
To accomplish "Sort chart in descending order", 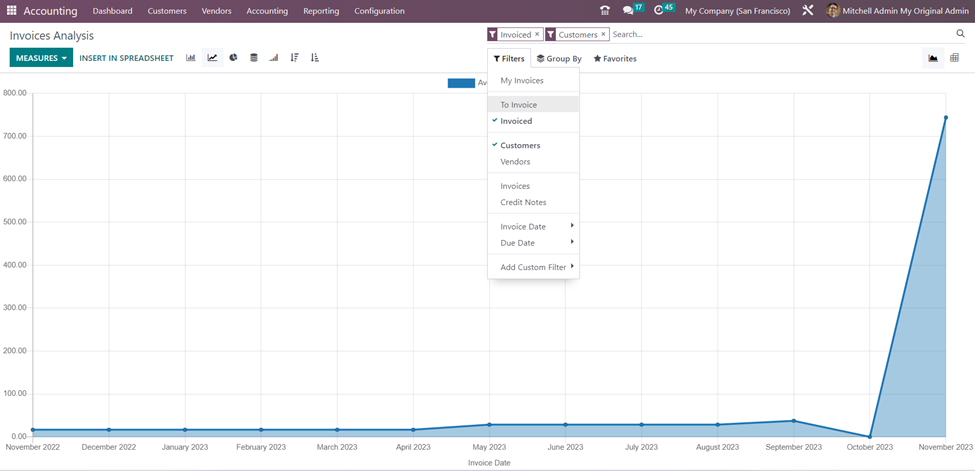I will [x=294, y=58].
